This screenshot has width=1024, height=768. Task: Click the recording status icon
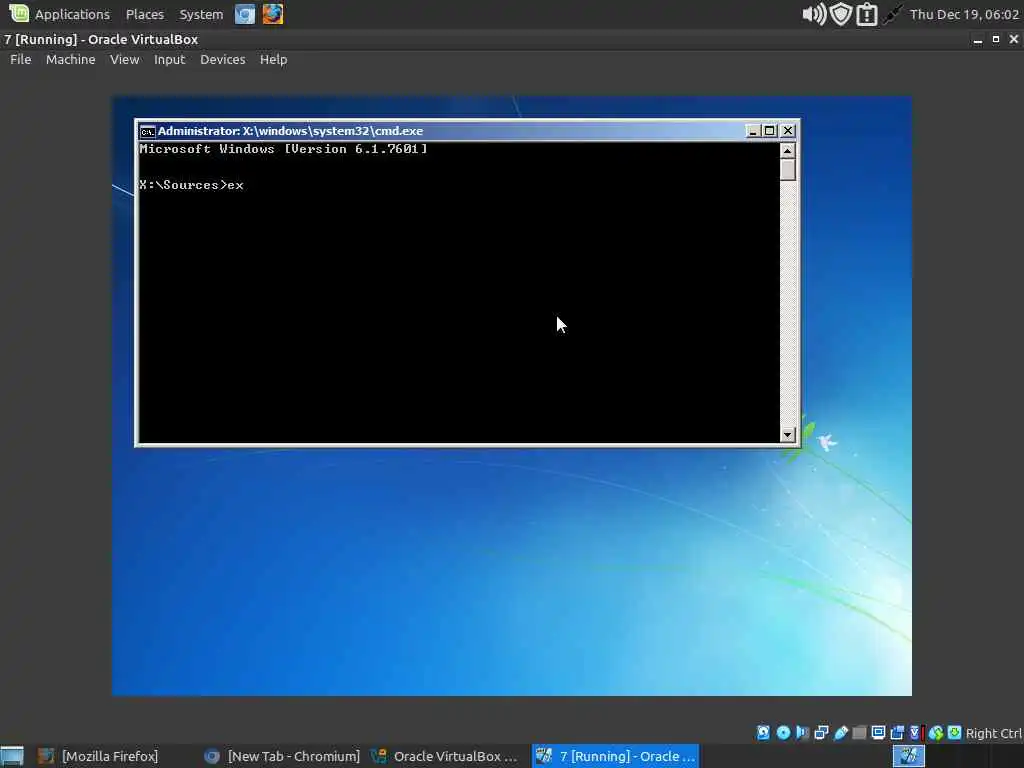[x=897, y=733]
